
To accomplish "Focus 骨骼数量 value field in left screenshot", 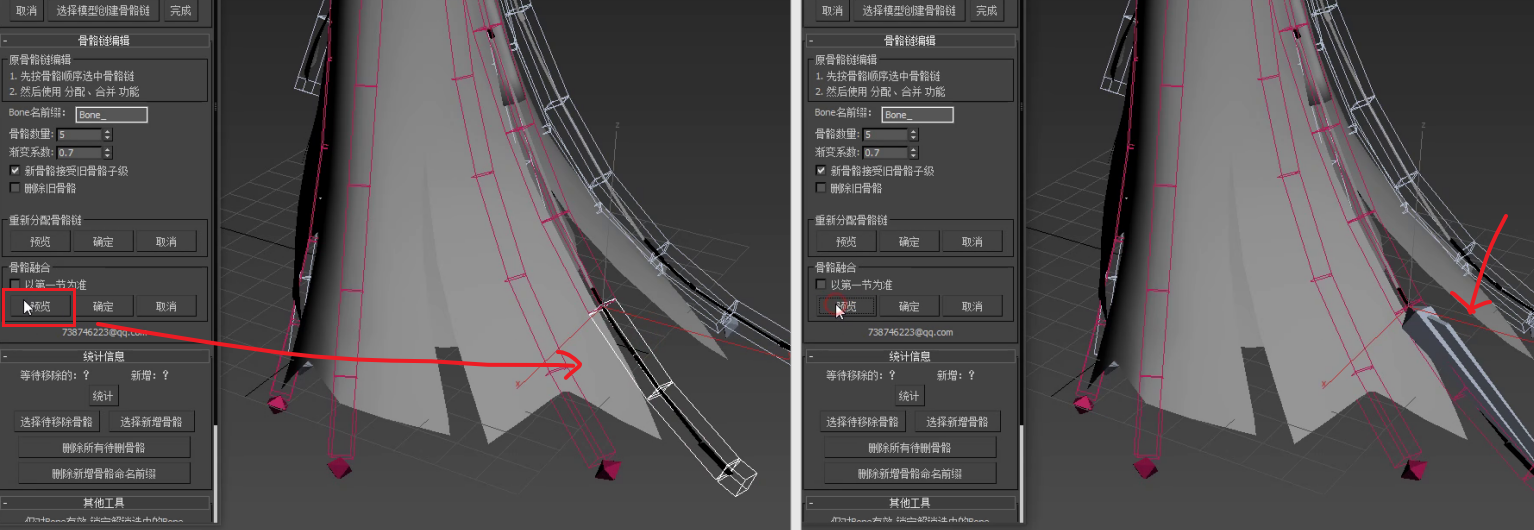I will 79,134.
